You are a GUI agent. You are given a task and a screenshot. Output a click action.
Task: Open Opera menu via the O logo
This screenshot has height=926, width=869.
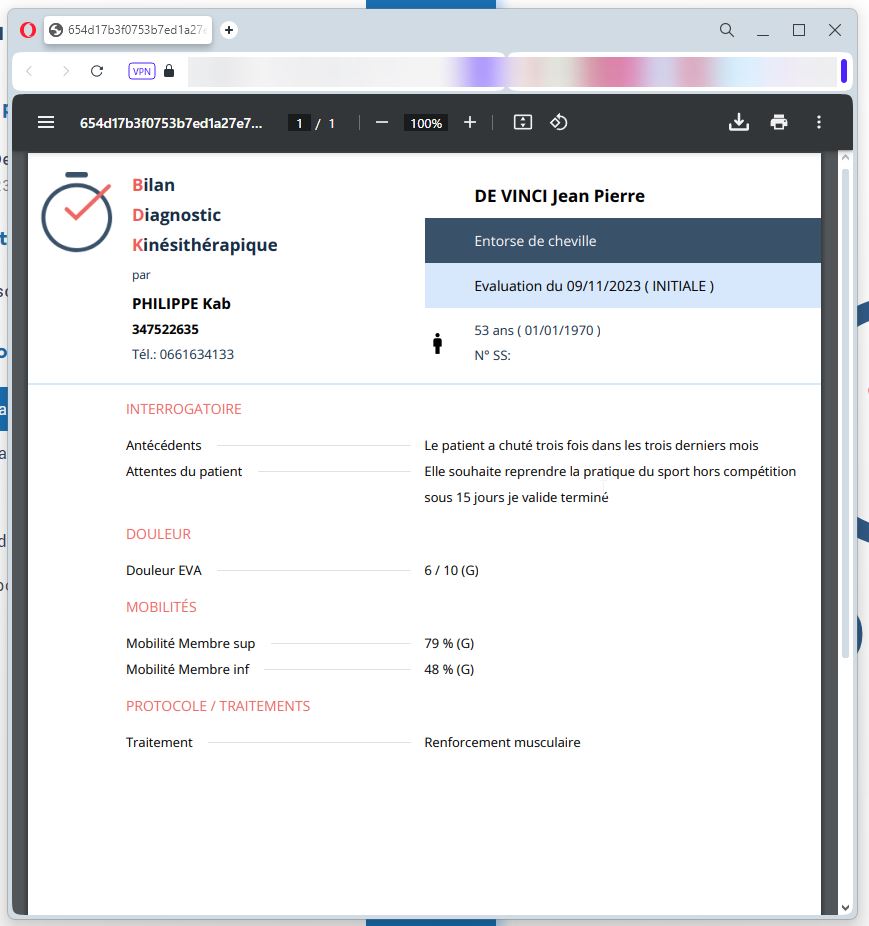pyautogui.click(x=27, y=30)
